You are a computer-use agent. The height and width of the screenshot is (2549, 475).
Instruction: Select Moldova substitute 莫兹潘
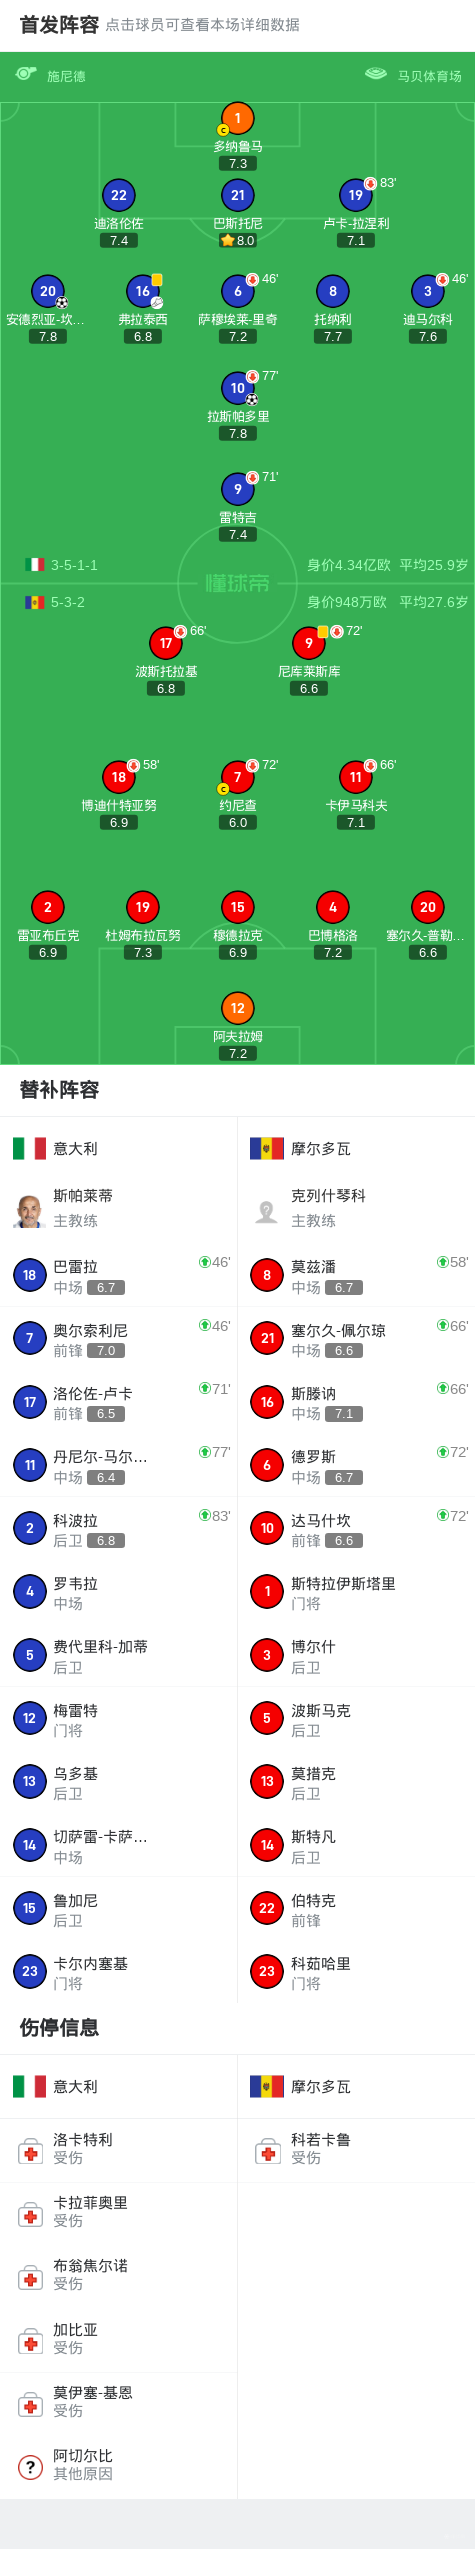coord(356,1275)
